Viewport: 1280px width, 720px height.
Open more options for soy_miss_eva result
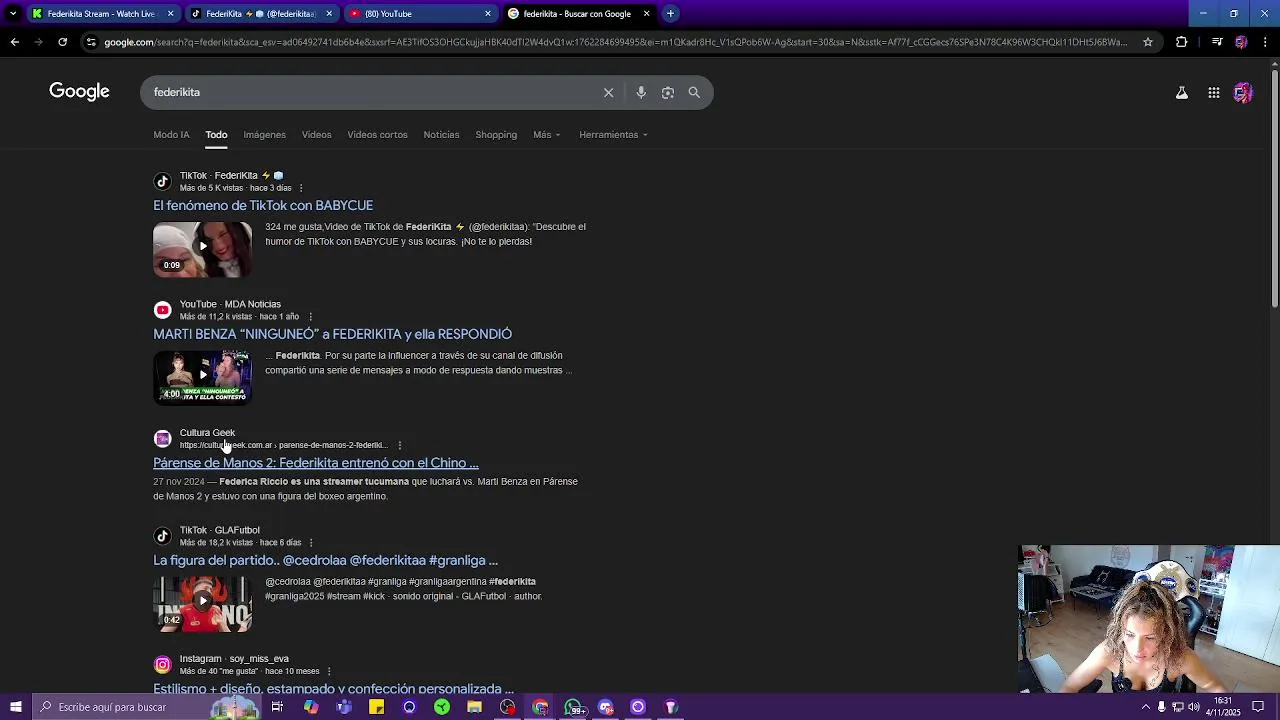[x=329, y=672]
